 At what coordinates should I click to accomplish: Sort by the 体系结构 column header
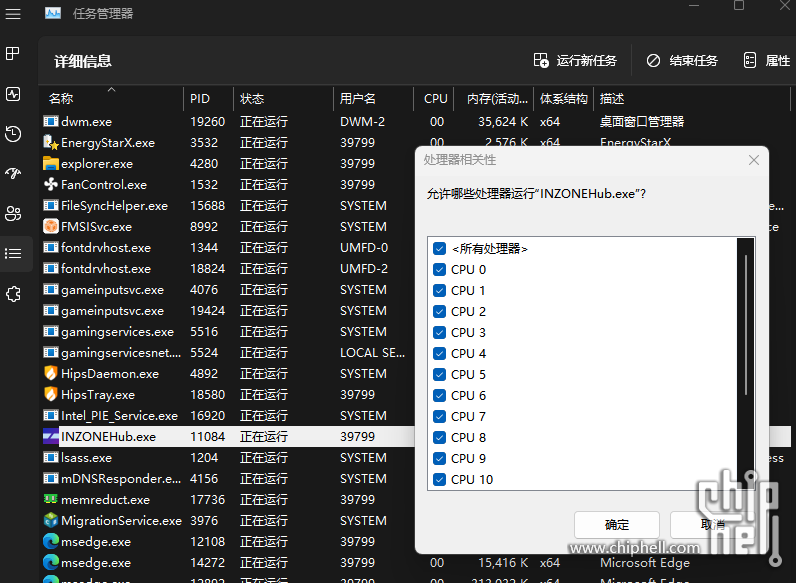[x=563, y=99]
